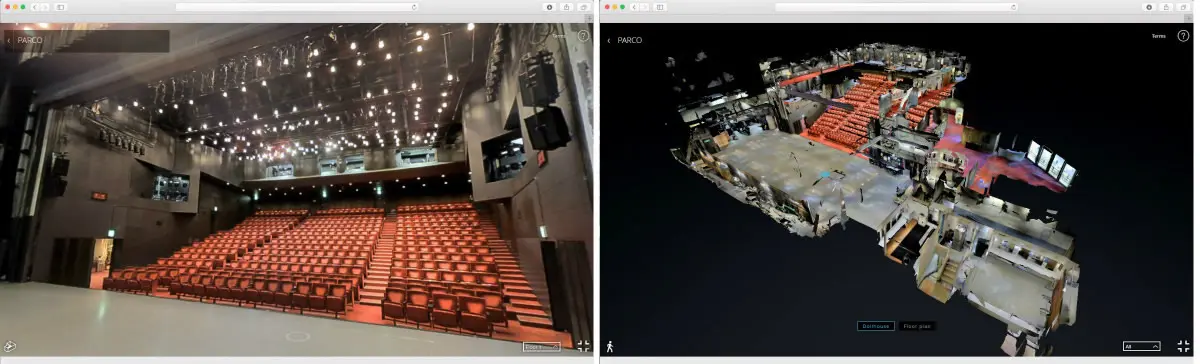Image resolution: width=1200 pixels, height=364 pixels.
Task: Open downloads in the right Safari toolbar
Action: (x=1148, y=7)
